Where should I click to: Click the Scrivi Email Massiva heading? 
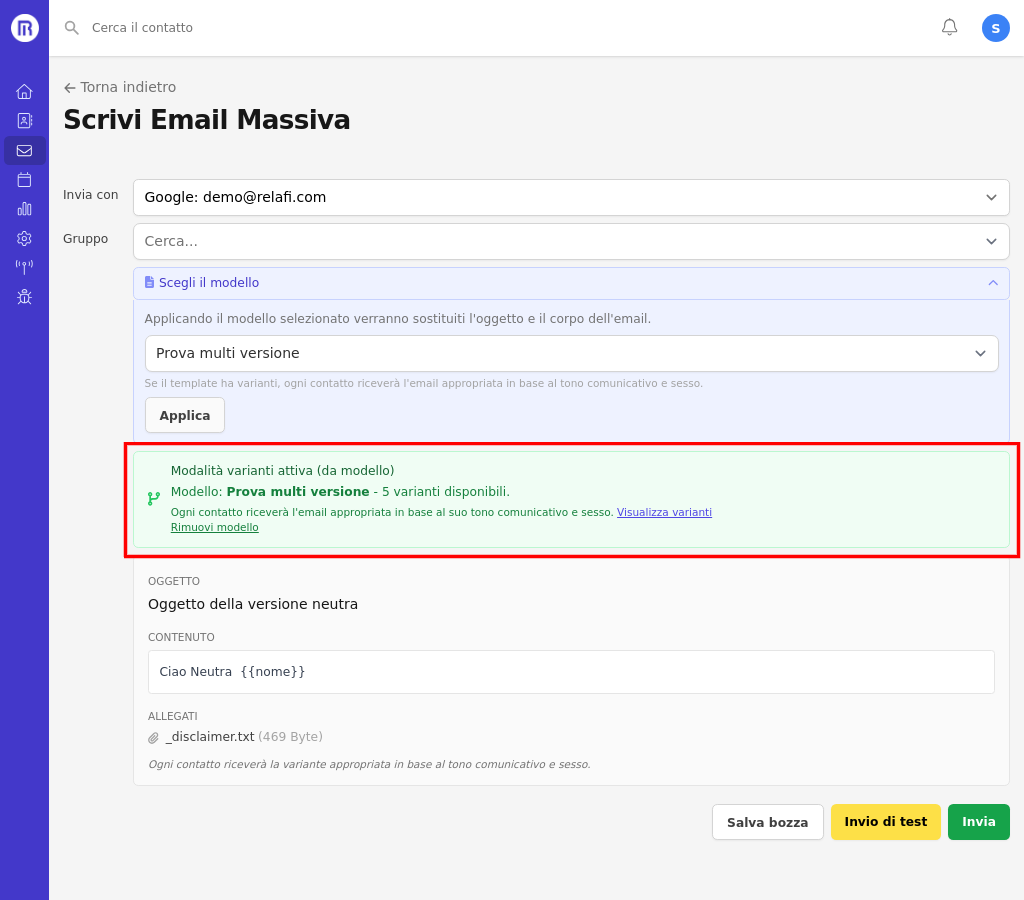coord(206,120)
